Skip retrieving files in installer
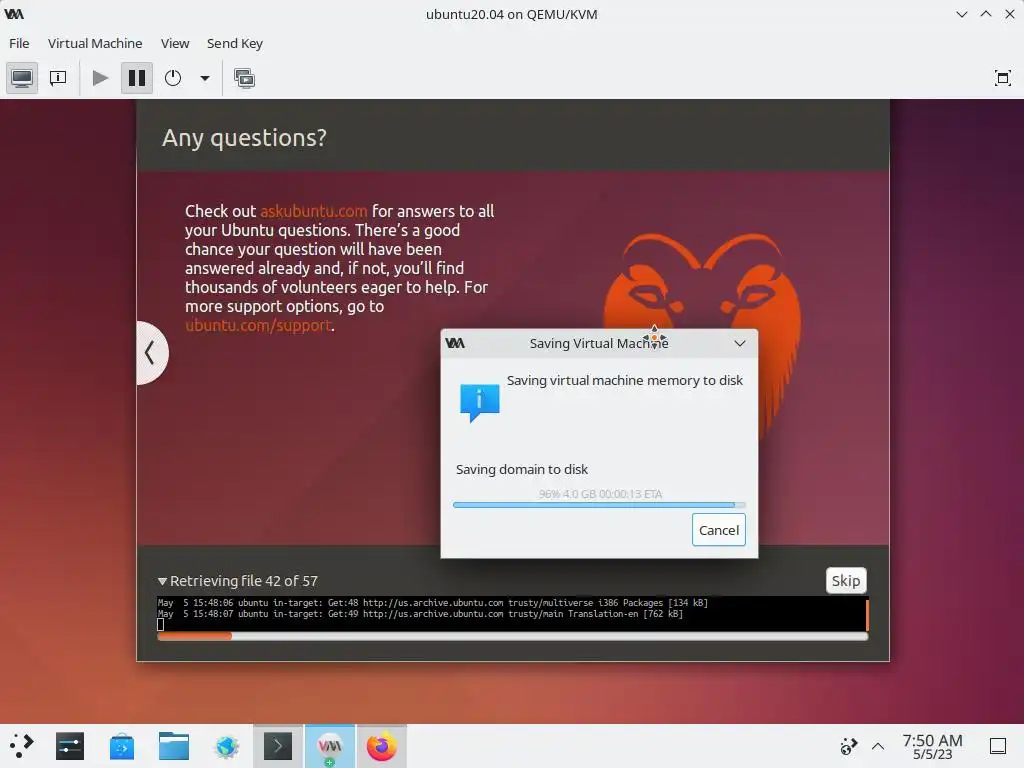This screenshot has width=1024, height=768. (x=846, y=581)
